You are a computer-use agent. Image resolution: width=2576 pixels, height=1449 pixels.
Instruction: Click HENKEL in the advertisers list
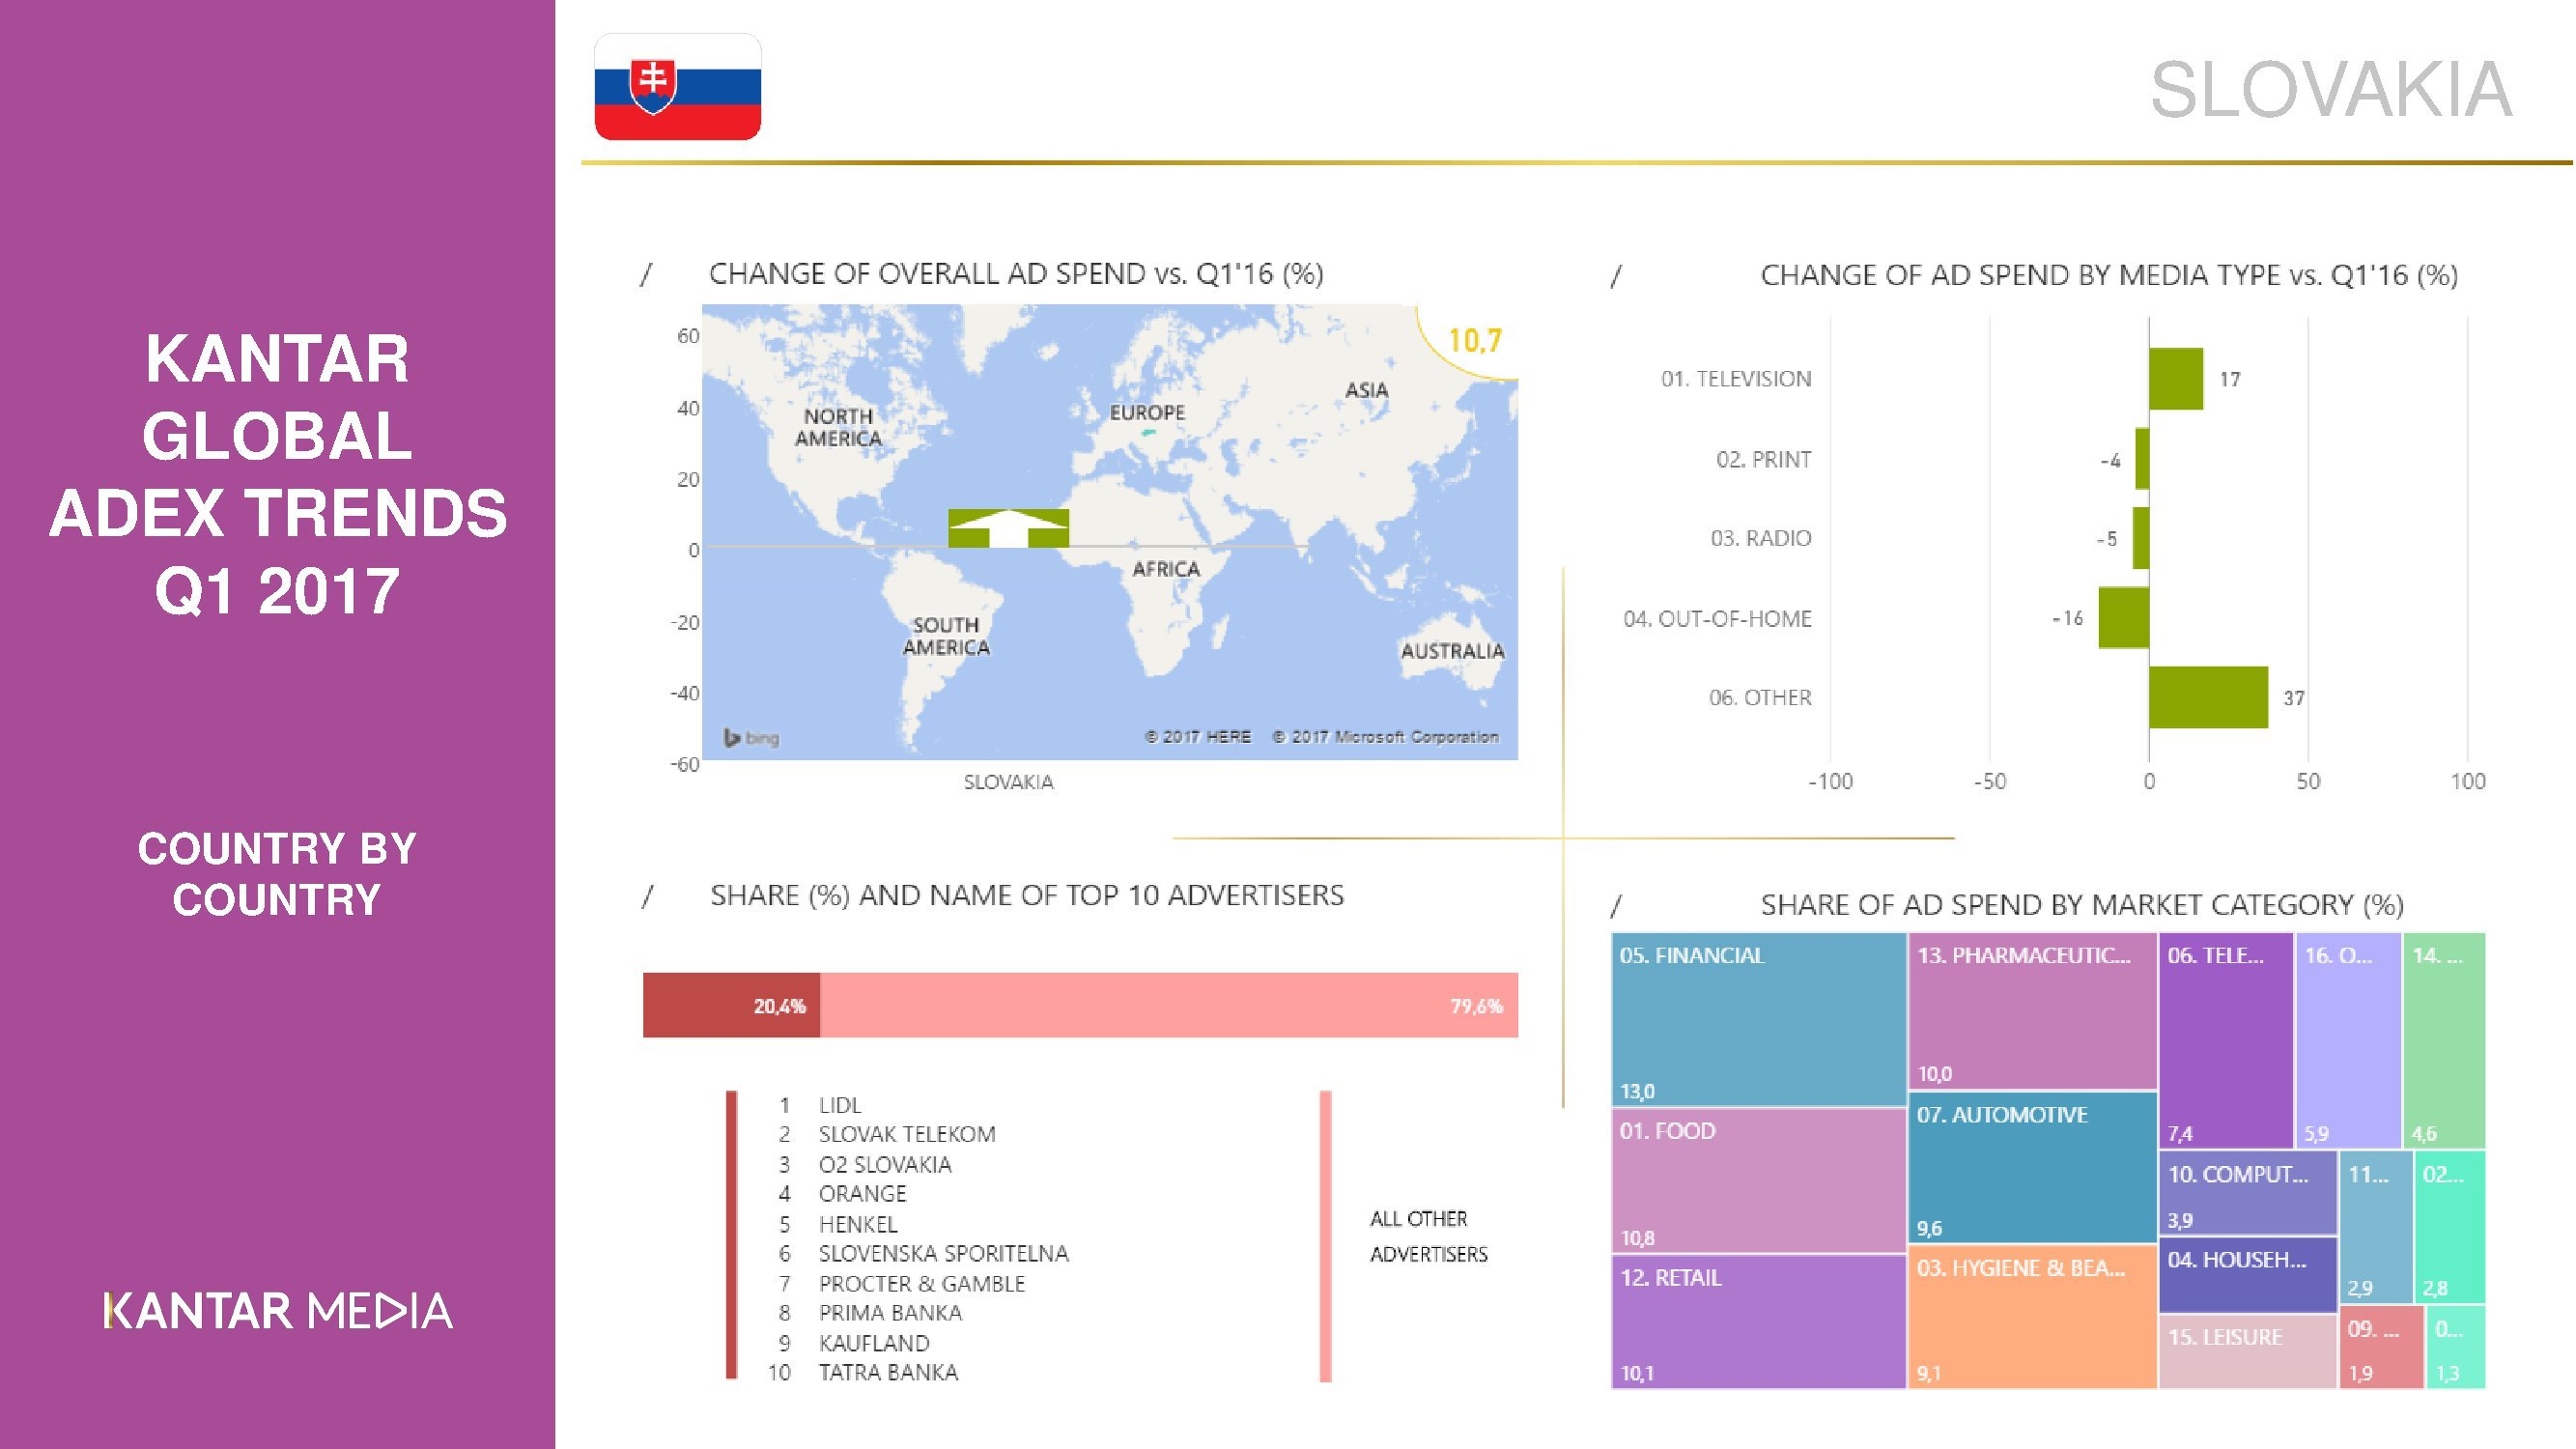(858, 1224)
